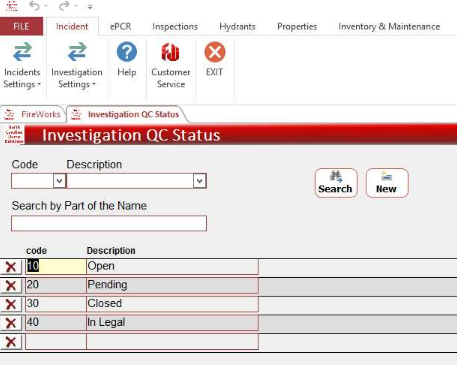Click the Open description cell
Viewport: 457px width, 365px height.
[172, 266]
